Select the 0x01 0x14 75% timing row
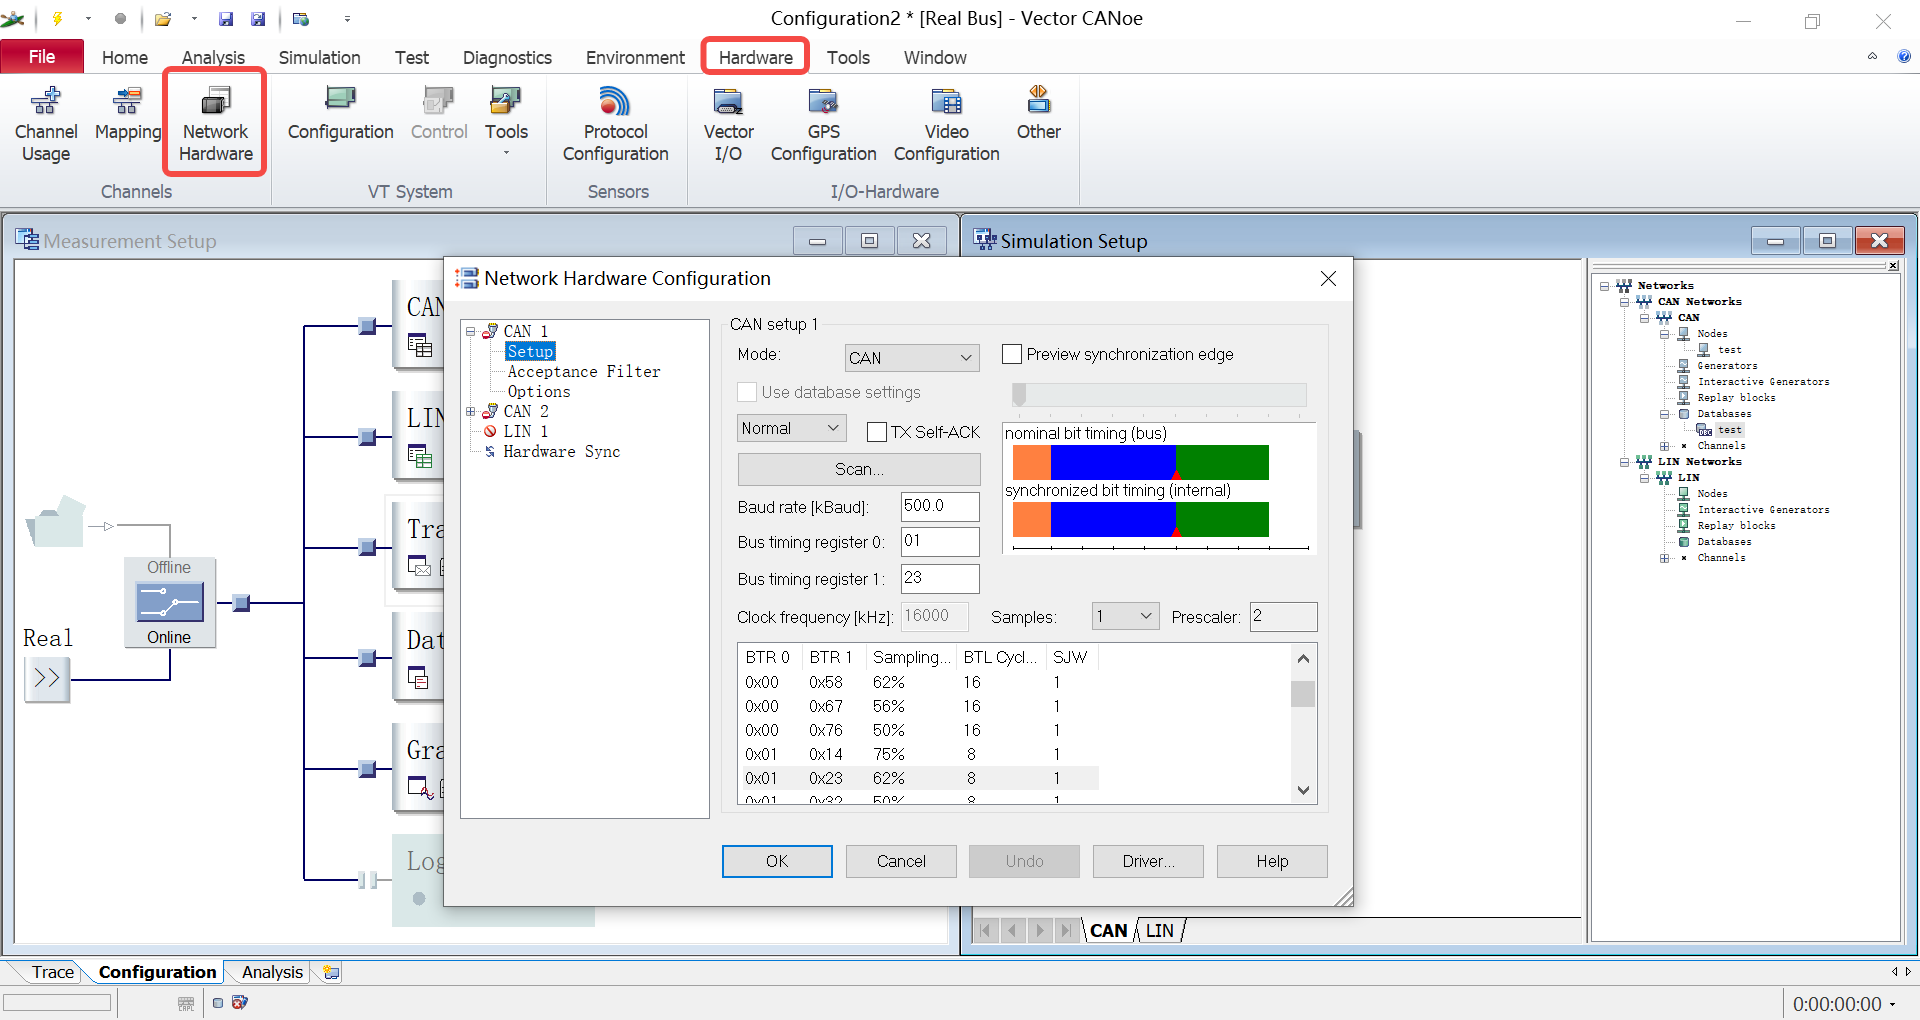This screenshot has width=1920, height=1020. point(918,754)
